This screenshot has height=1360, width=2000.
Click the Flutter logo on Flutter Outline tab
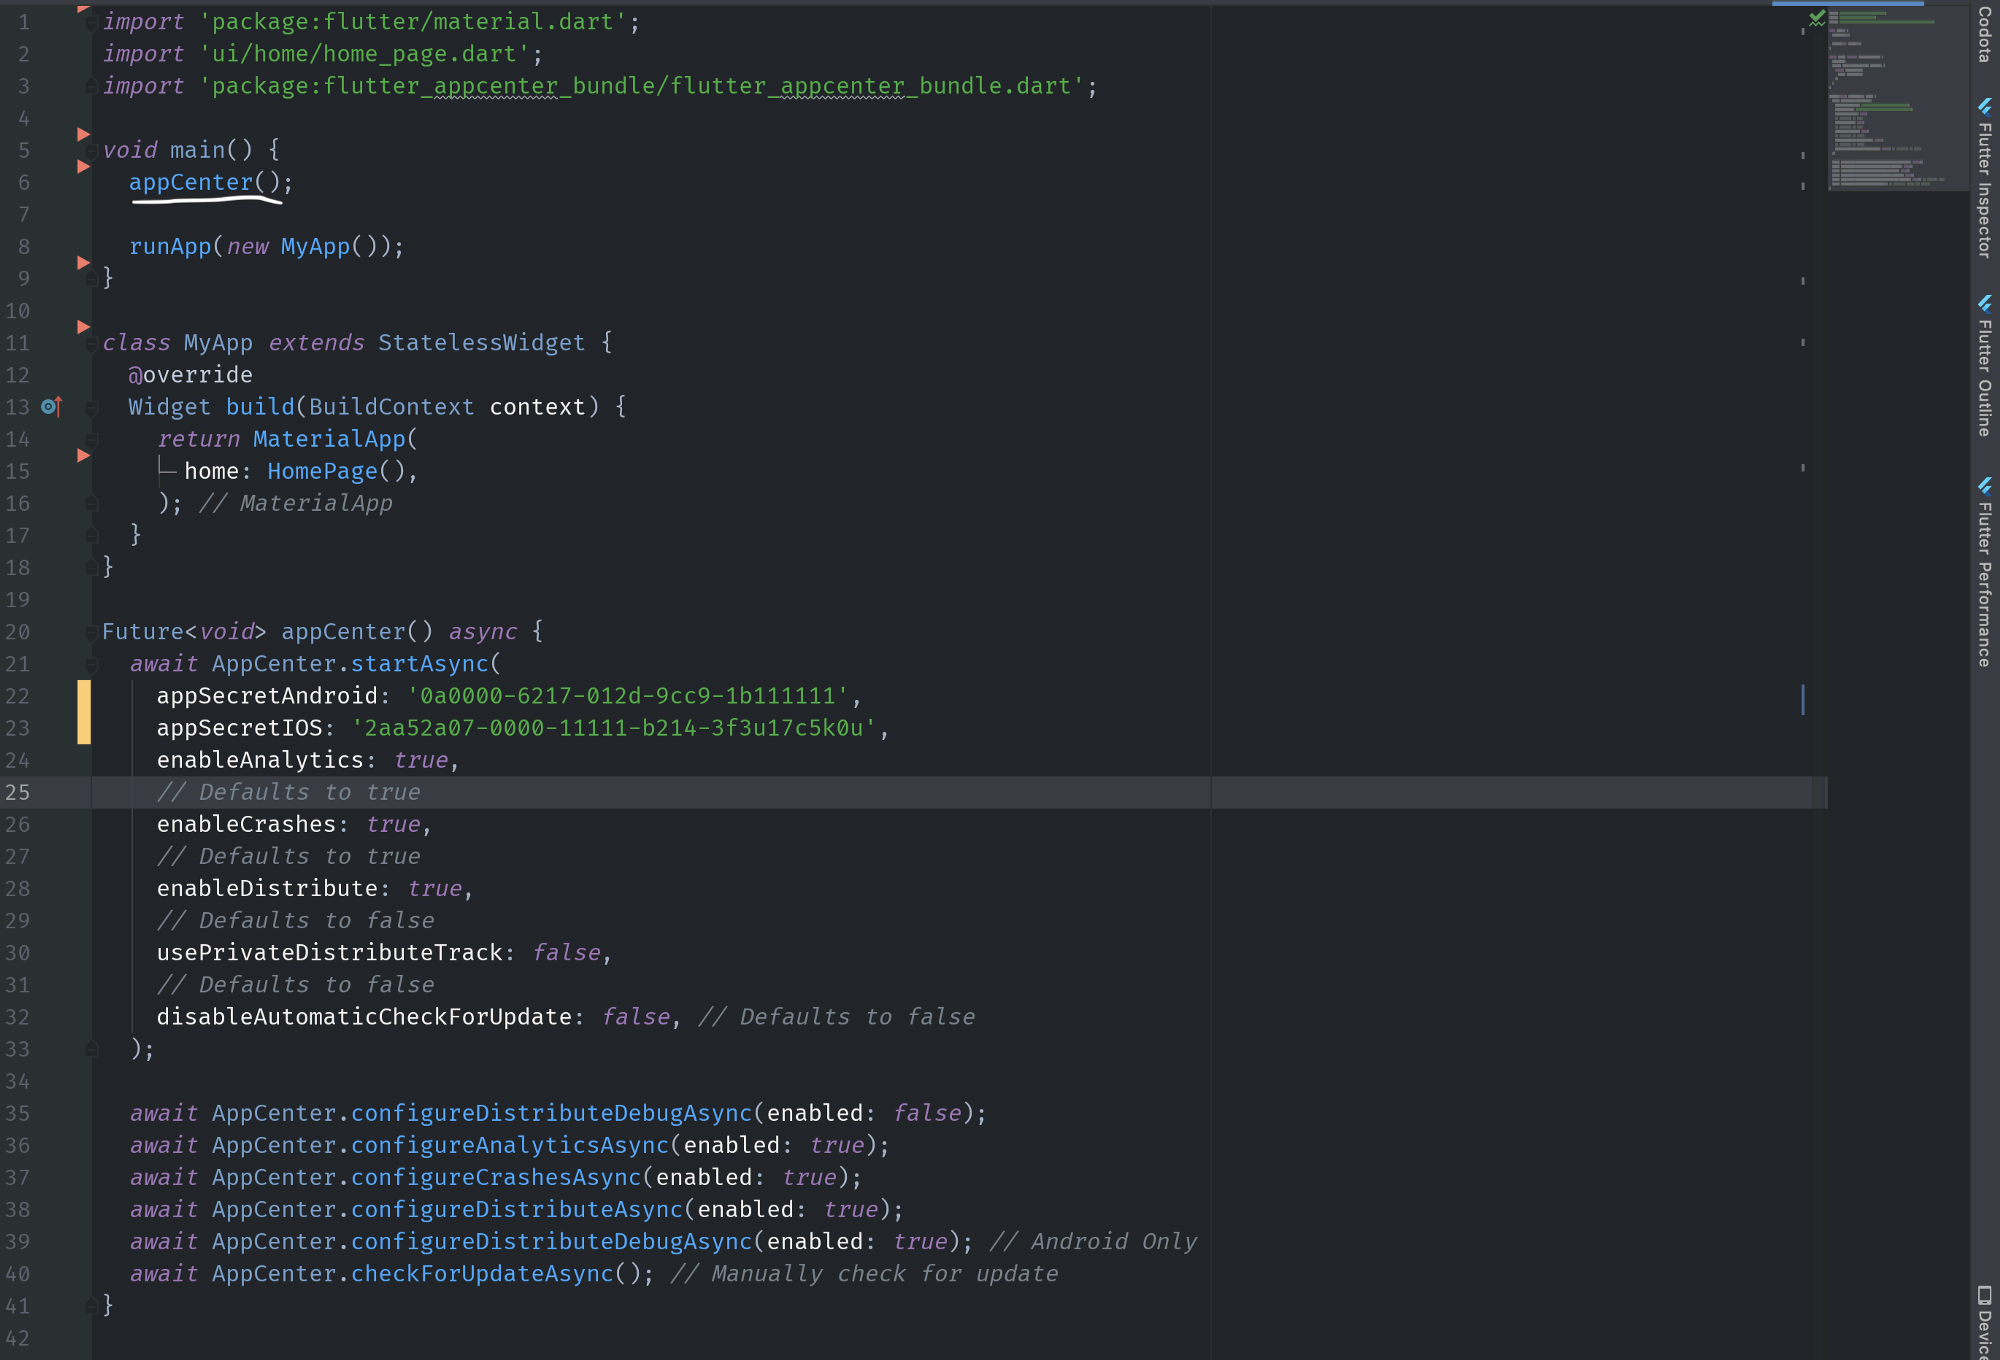[1985, 303]
